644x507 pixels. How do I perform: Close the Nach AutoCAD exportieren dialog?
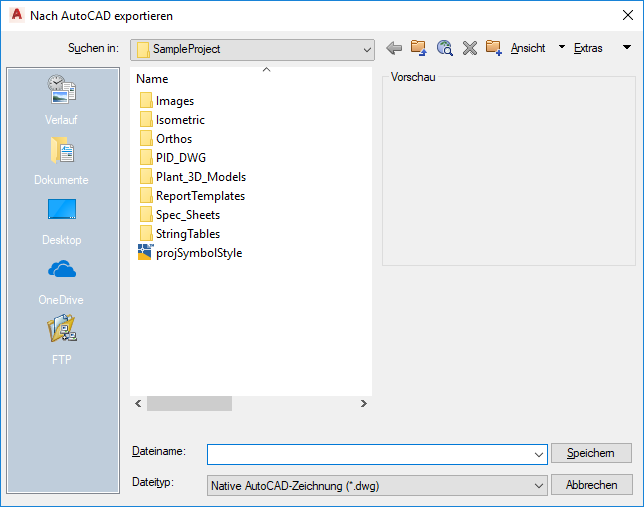[628, 15]
